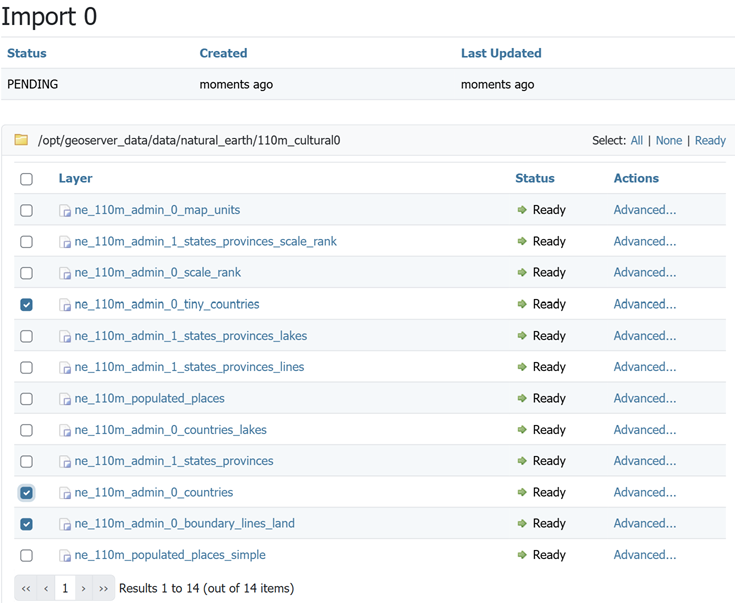Go to the next results page
This screenshot has height=603, width=735.
point(83,588)
